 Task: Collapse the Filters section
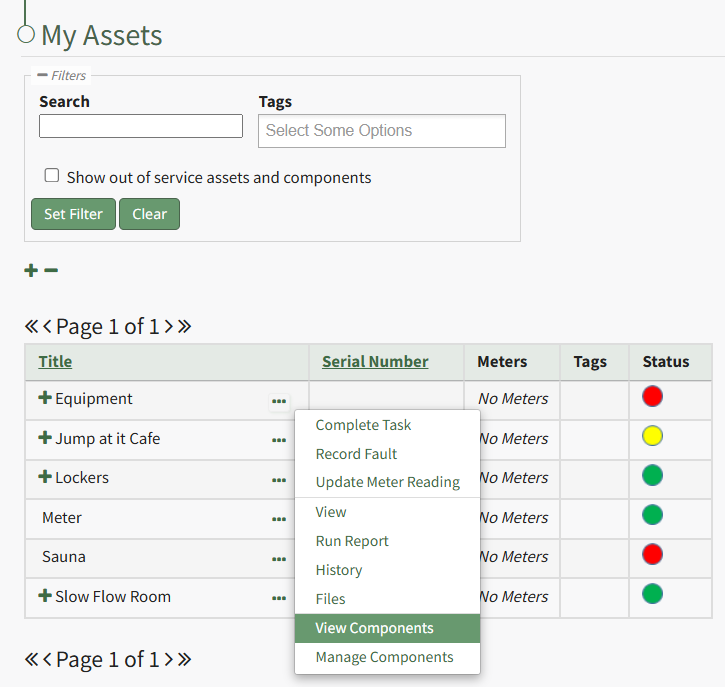click(42, 75)
